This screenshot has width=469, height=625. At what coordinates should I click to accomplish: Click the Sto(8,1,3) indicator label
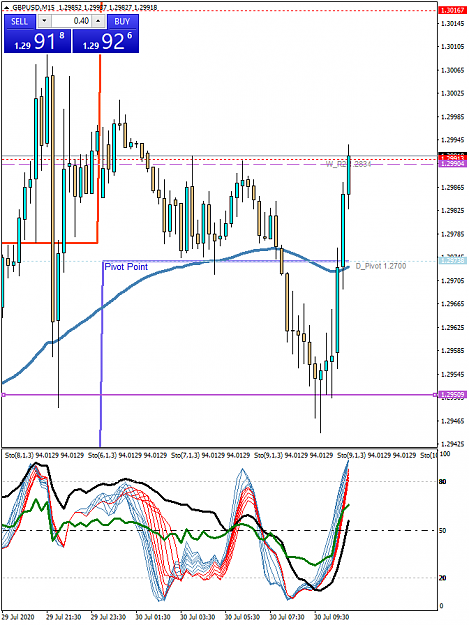coord(43,455)
